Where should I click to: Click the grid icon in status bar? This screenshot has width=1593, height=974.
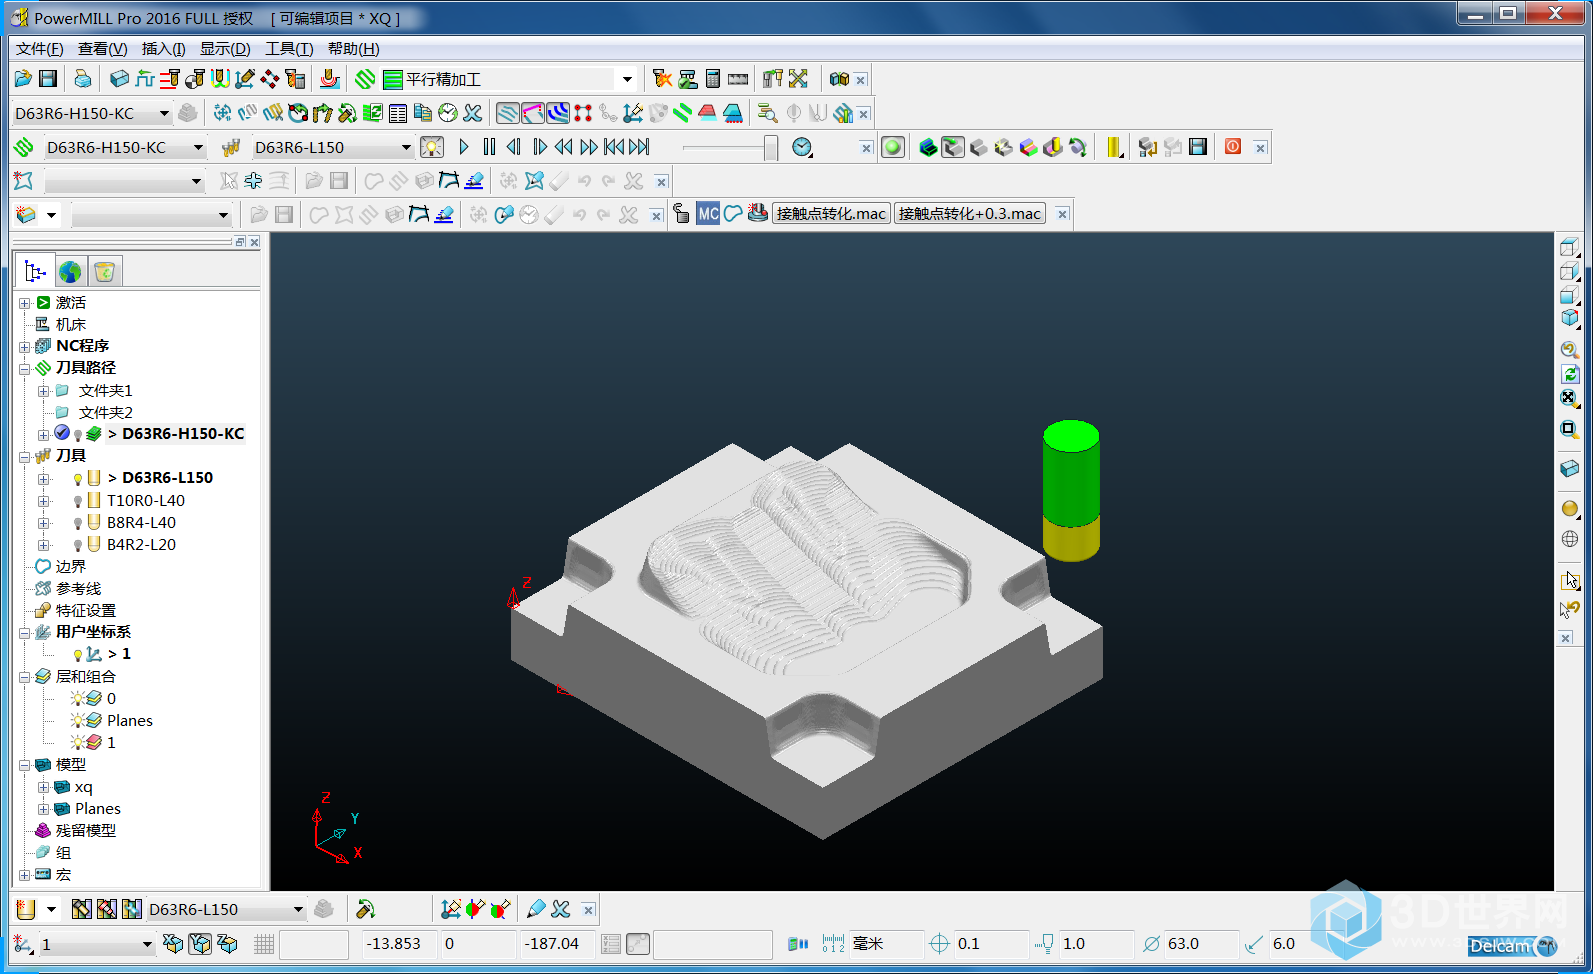point(264,943)
